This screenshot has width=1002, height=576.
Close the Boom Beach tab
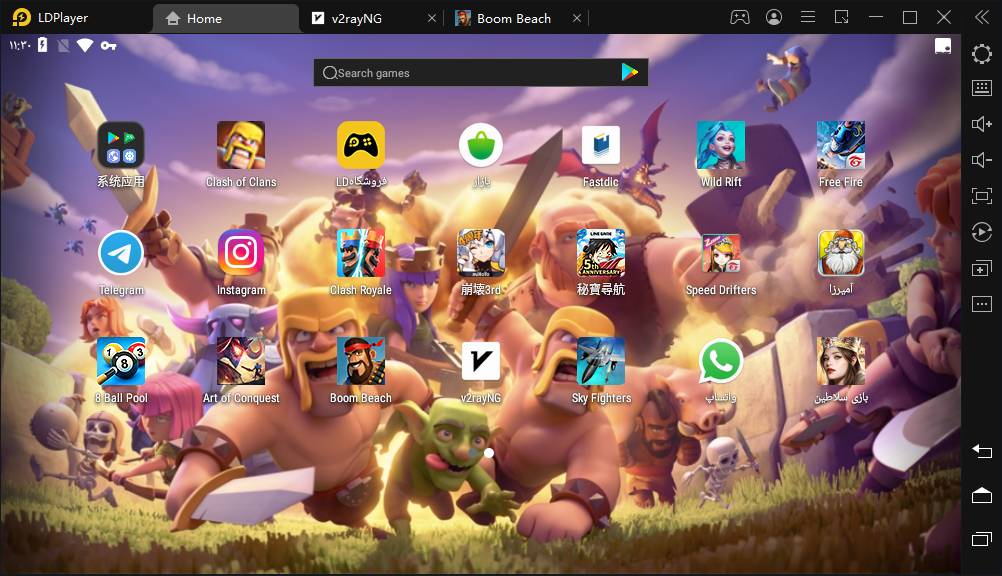[x=577, y=19]
